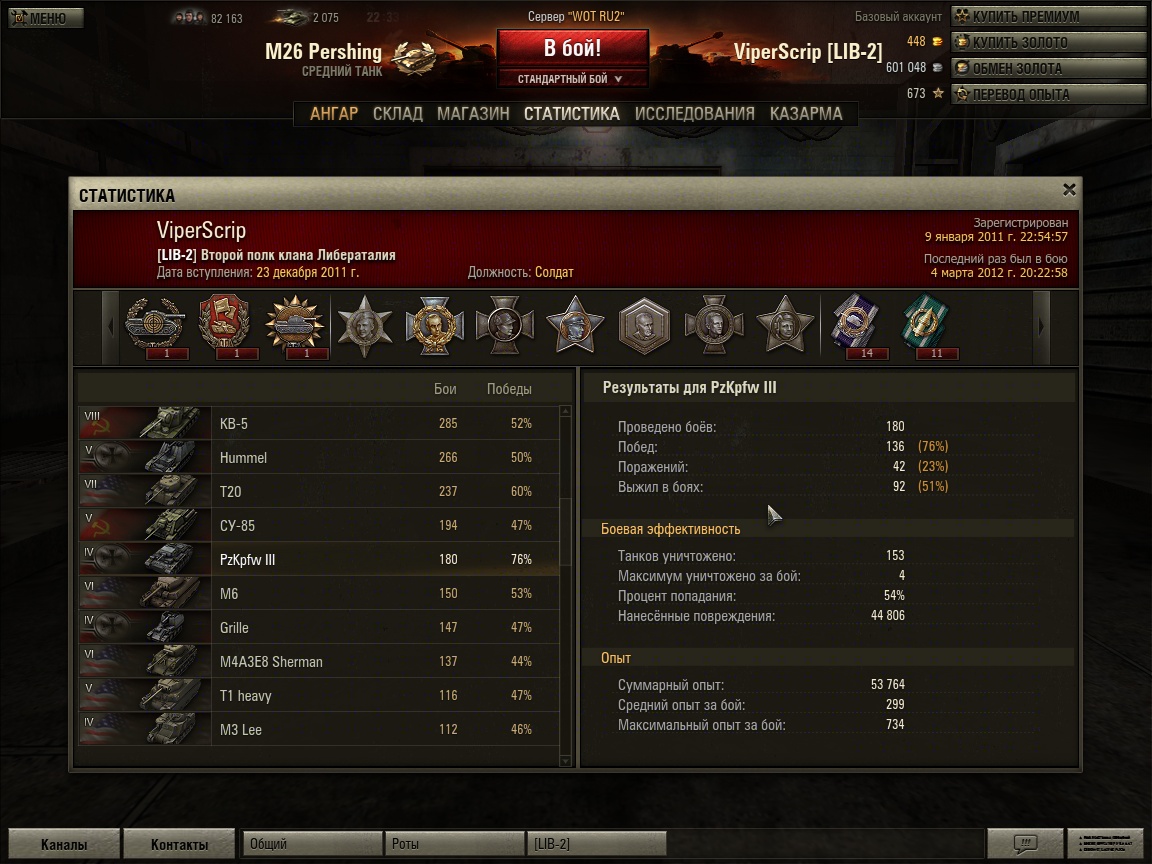Click the first tank-target medal icon

pyautogui.click(x=154, y=325)
